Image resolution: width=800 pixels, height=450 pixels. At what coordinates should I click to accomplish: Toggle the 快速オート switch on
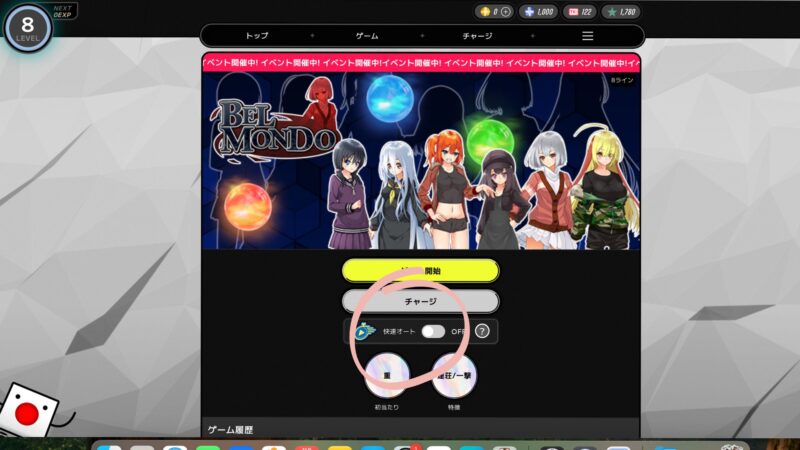433,331
